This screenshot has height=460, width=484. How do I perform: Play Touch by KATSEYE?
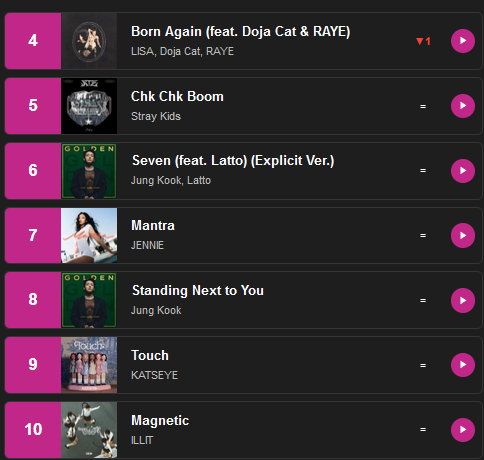[x=463, y=365]
